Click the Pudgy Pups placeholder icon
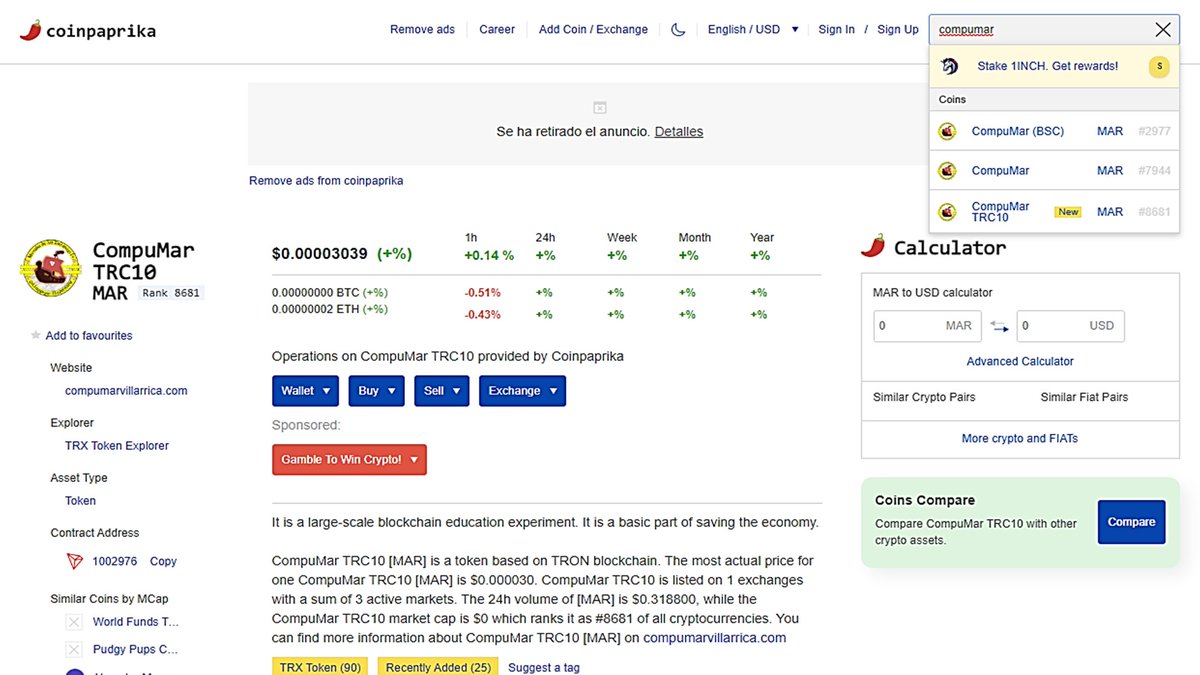This screenshot has height=675, width=1200. pos(73,650)
